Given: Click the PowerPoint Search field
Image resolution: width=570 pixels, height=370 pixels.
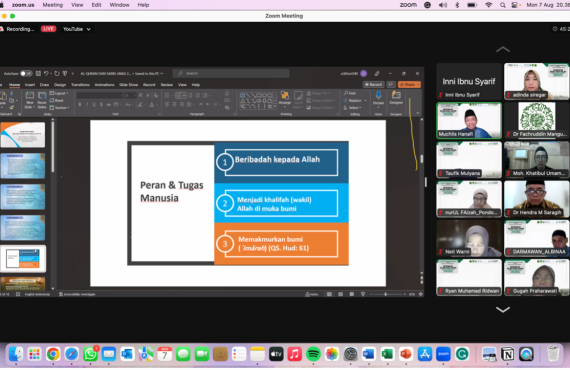Looking at the screenshot, I should point(231,73).
